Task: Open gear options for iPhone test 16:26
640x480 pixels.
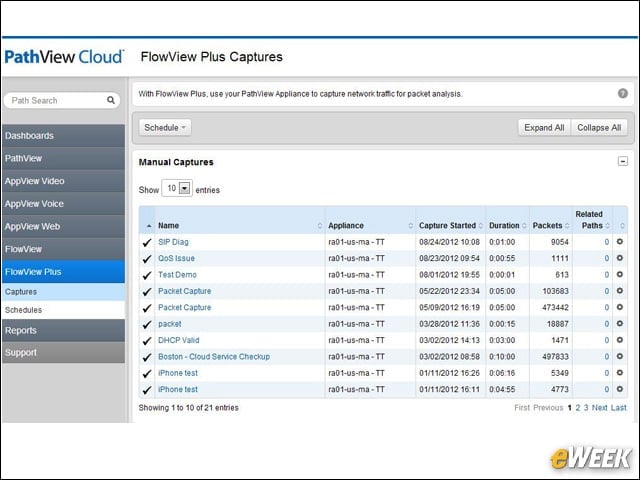Action: (620, 373)
